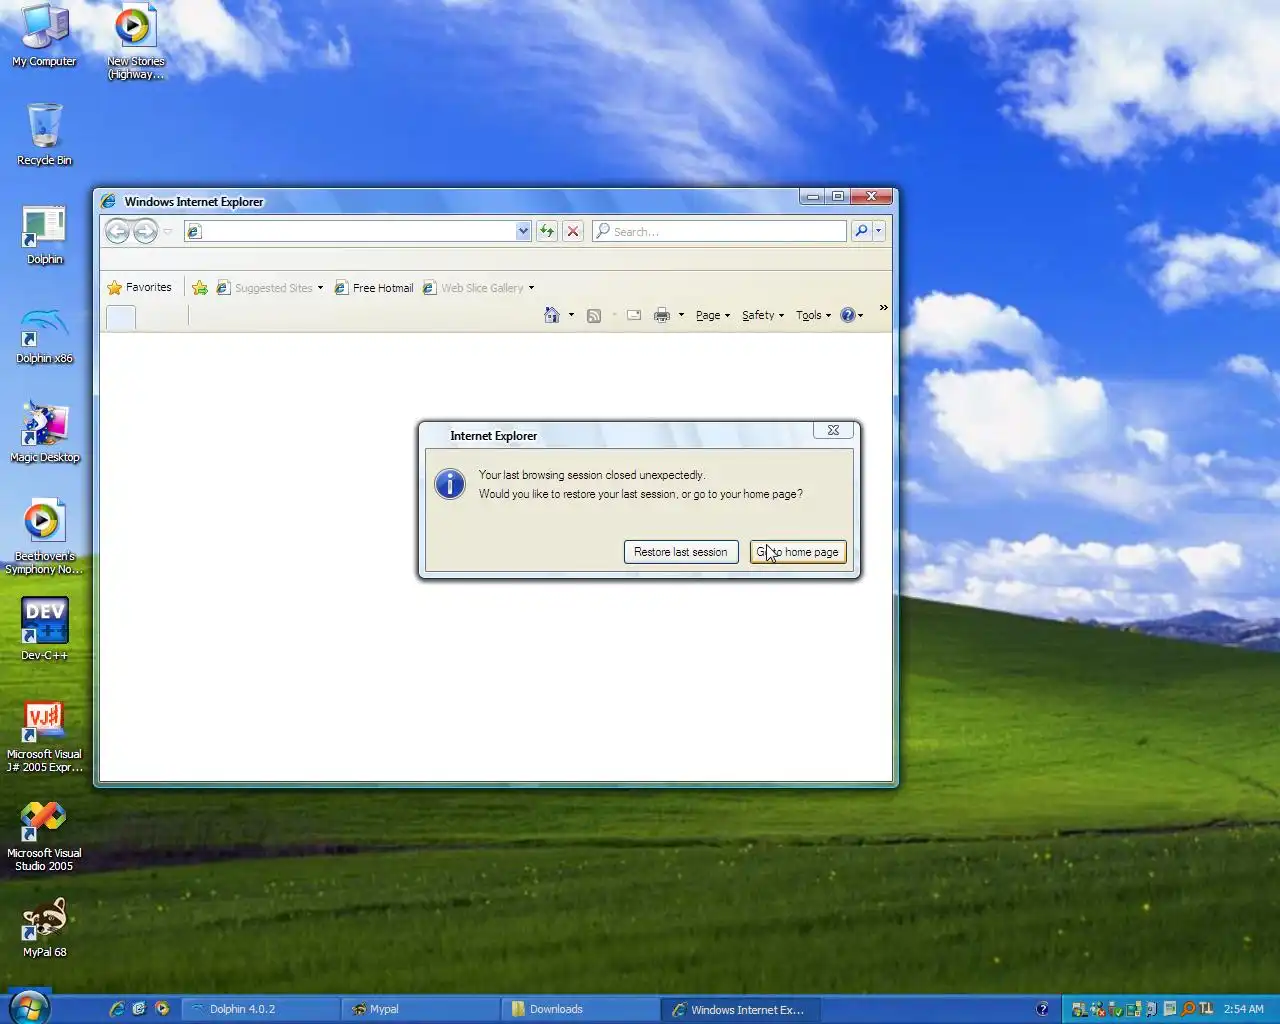Switch to Dolphin 4.0.2 taskbar button

(x=260, y=1009)
